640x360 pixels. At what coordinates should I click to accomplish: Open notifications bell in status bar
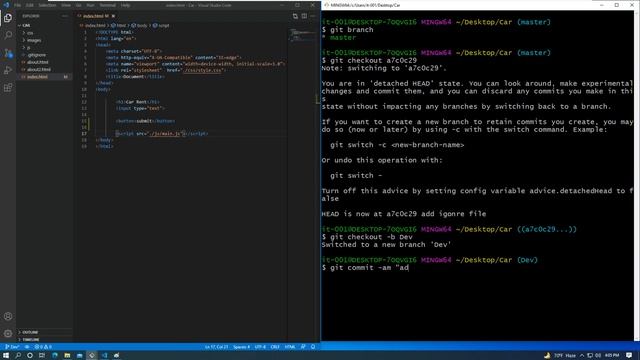click(313, 347)
